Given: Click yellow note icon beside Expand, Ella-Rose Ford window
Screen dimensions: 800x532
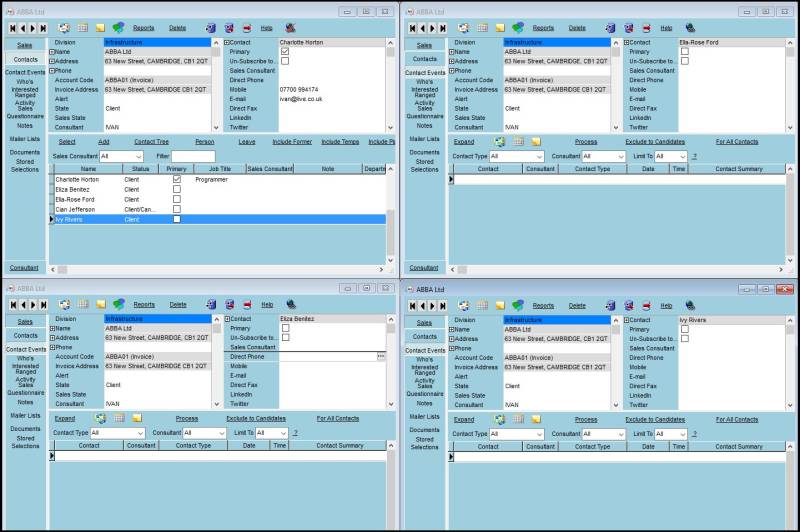Looking at the screenshot, I should [536, 141].
